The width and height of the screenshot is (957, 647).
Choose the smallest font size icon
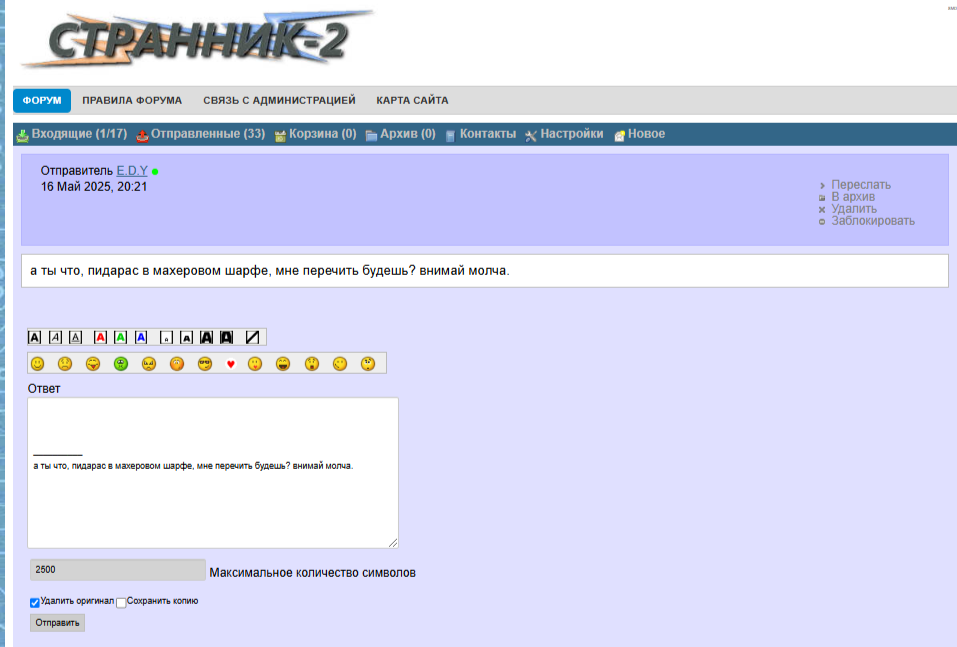pyautogui.click(x=166, y=337)
